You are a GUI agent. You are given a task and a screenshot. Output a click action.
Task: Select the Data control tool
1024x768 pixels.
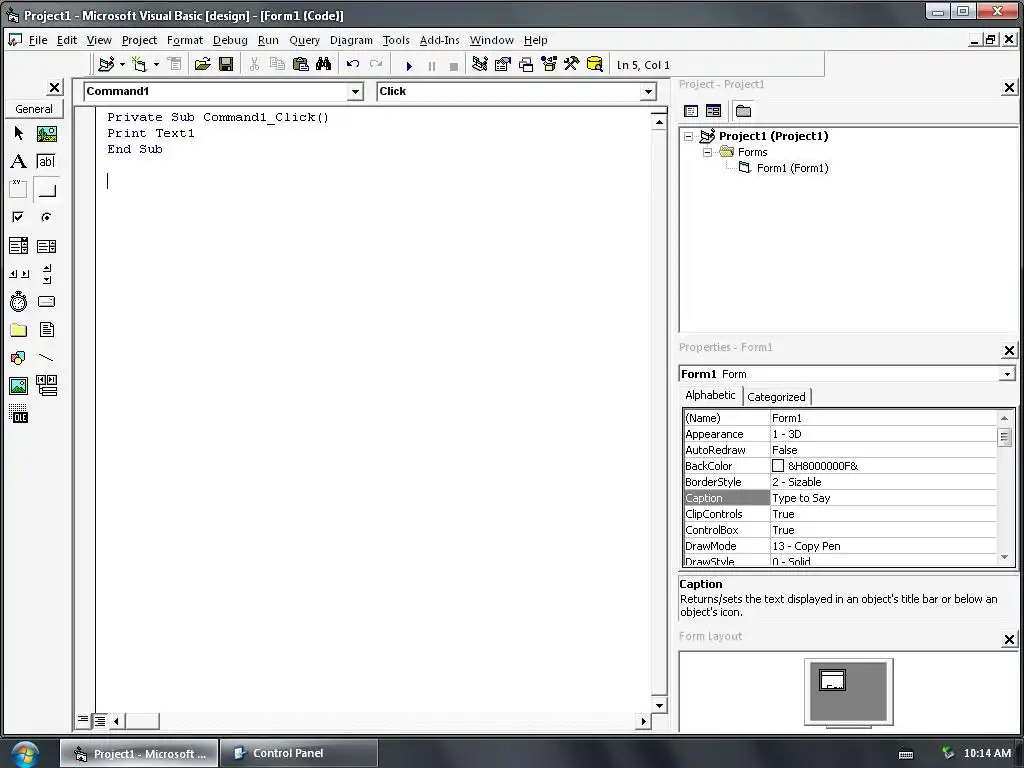46,386
